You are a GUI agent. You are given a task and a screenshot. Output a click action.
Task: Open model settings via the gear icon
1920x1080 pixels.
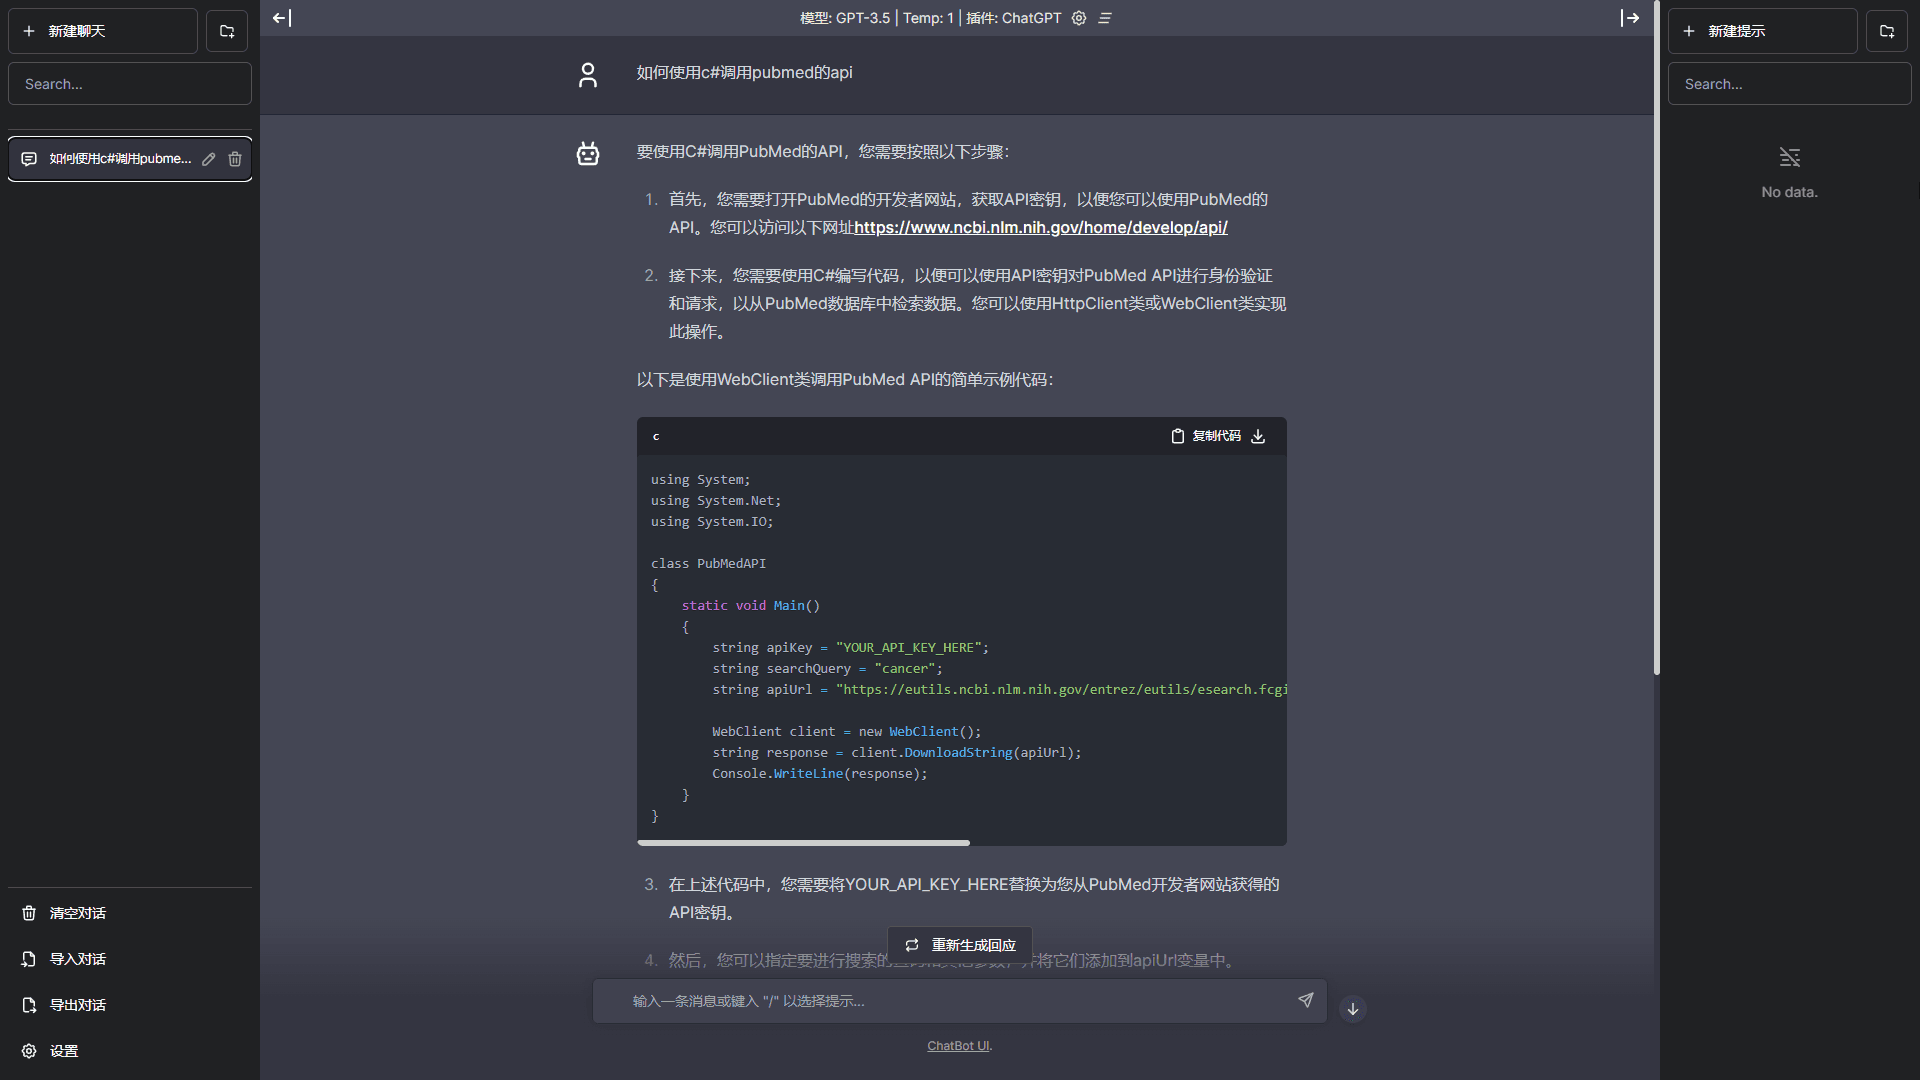point(1078,17)
